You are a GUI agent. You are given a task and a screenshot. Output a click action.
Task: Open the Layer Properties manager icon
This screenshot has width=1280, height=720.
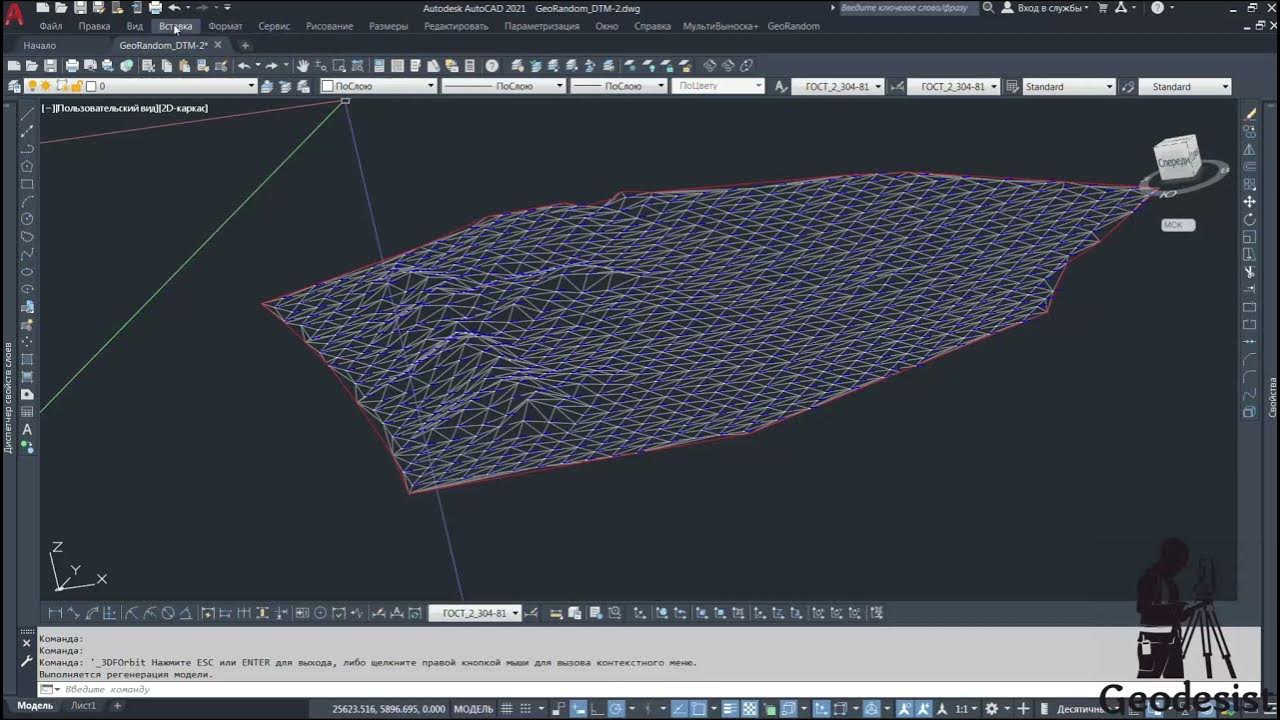14,87
